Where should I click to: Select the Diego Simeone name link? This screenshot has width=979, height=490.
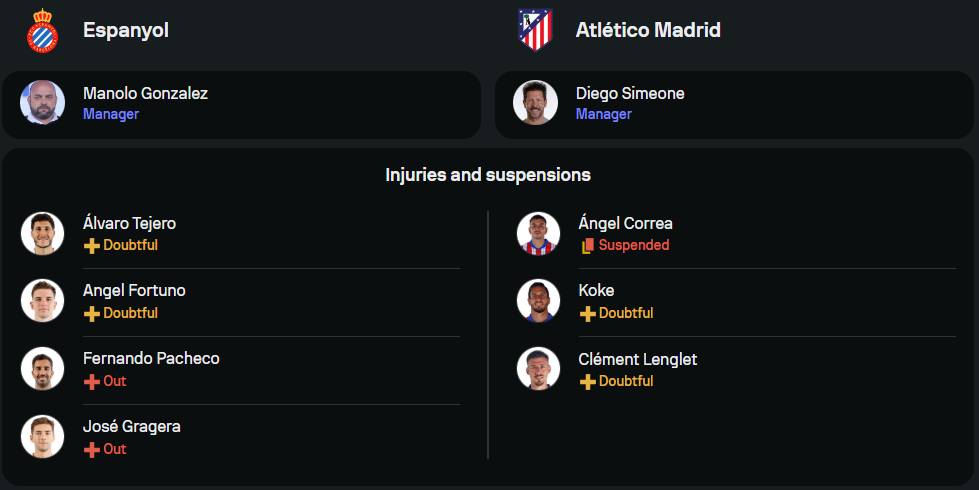(630, 94)
